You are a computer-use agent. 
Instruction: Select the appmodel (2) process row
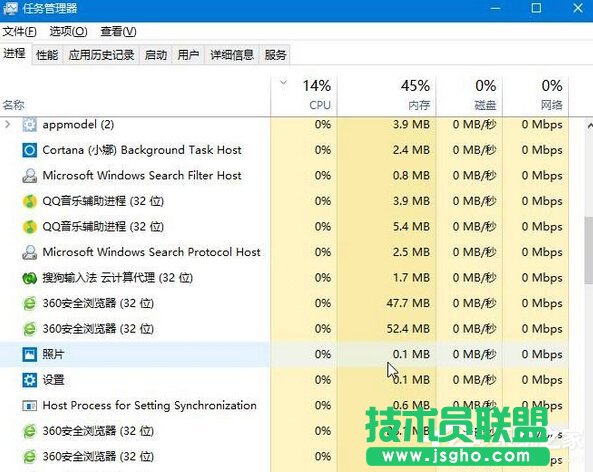pyautogui.click(x=284, y=124)
